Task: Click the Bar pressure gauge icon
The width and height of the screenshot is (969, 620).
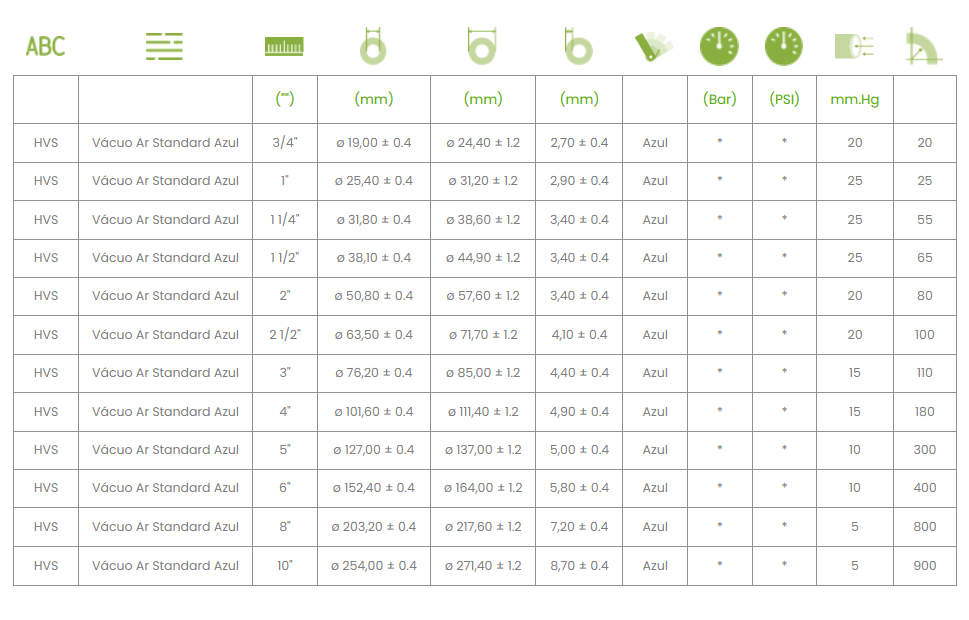Action: click(x=719, y=46)
